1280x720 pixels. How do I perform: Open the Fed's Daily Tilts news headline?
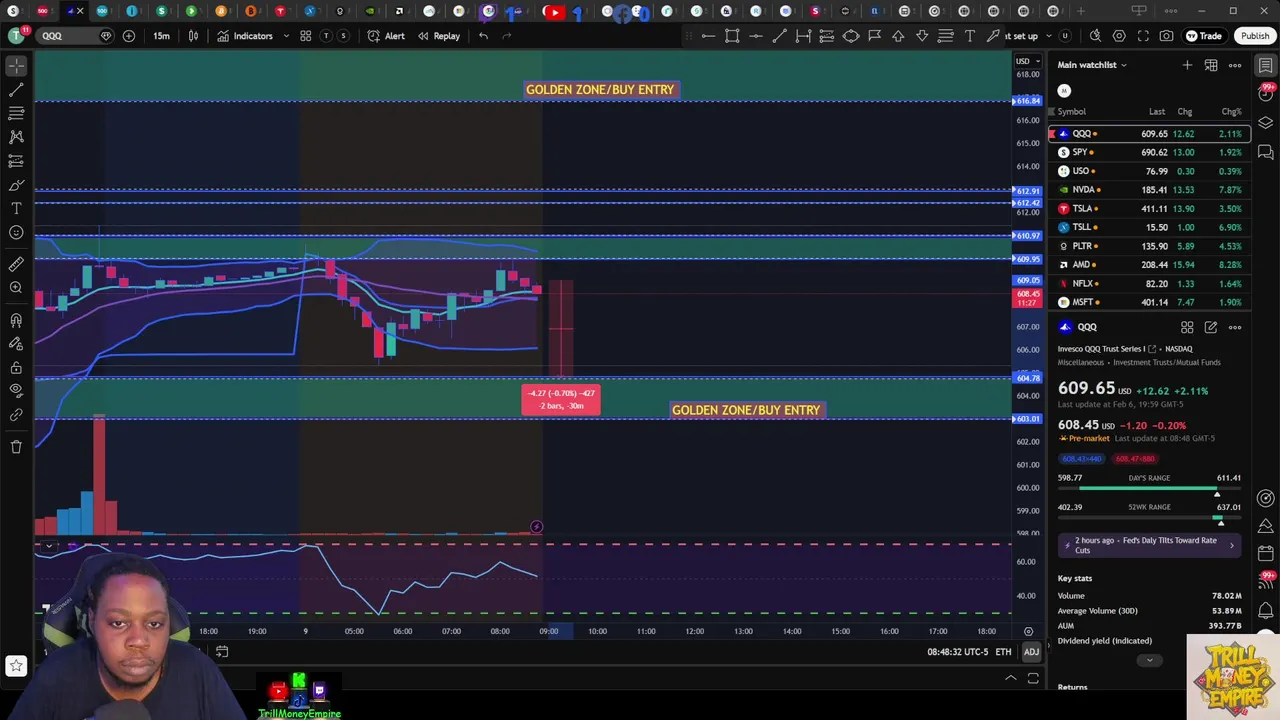1149,545
